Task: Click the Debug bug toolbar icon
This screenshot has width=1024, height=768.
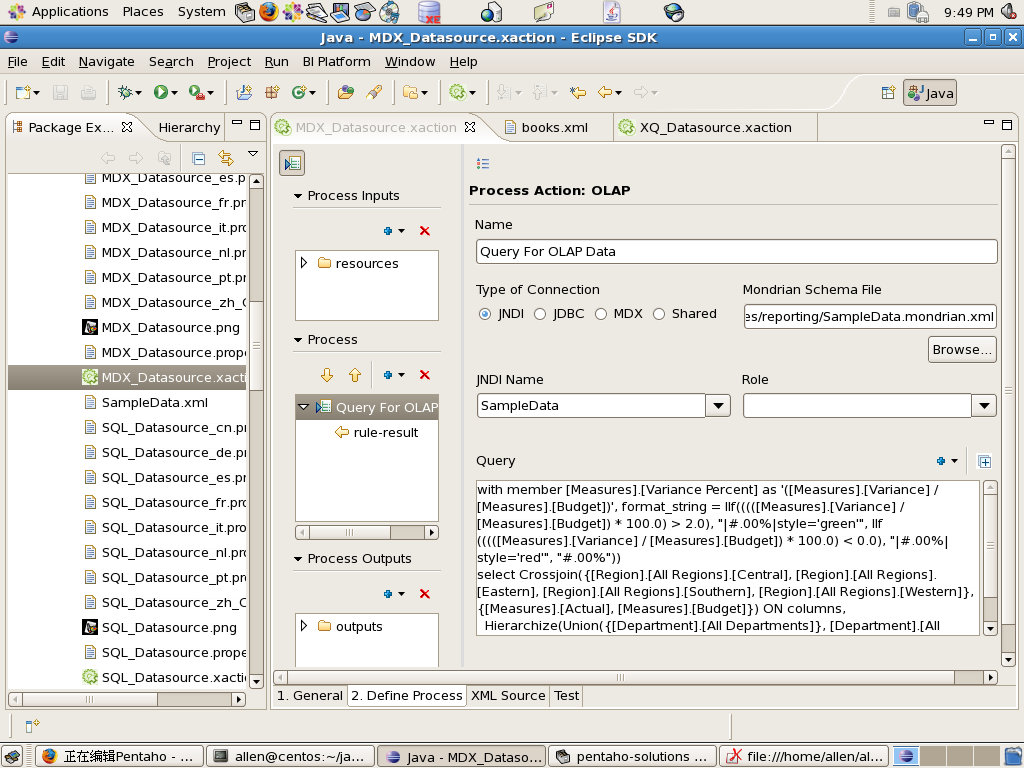Action: pos(125,93)
